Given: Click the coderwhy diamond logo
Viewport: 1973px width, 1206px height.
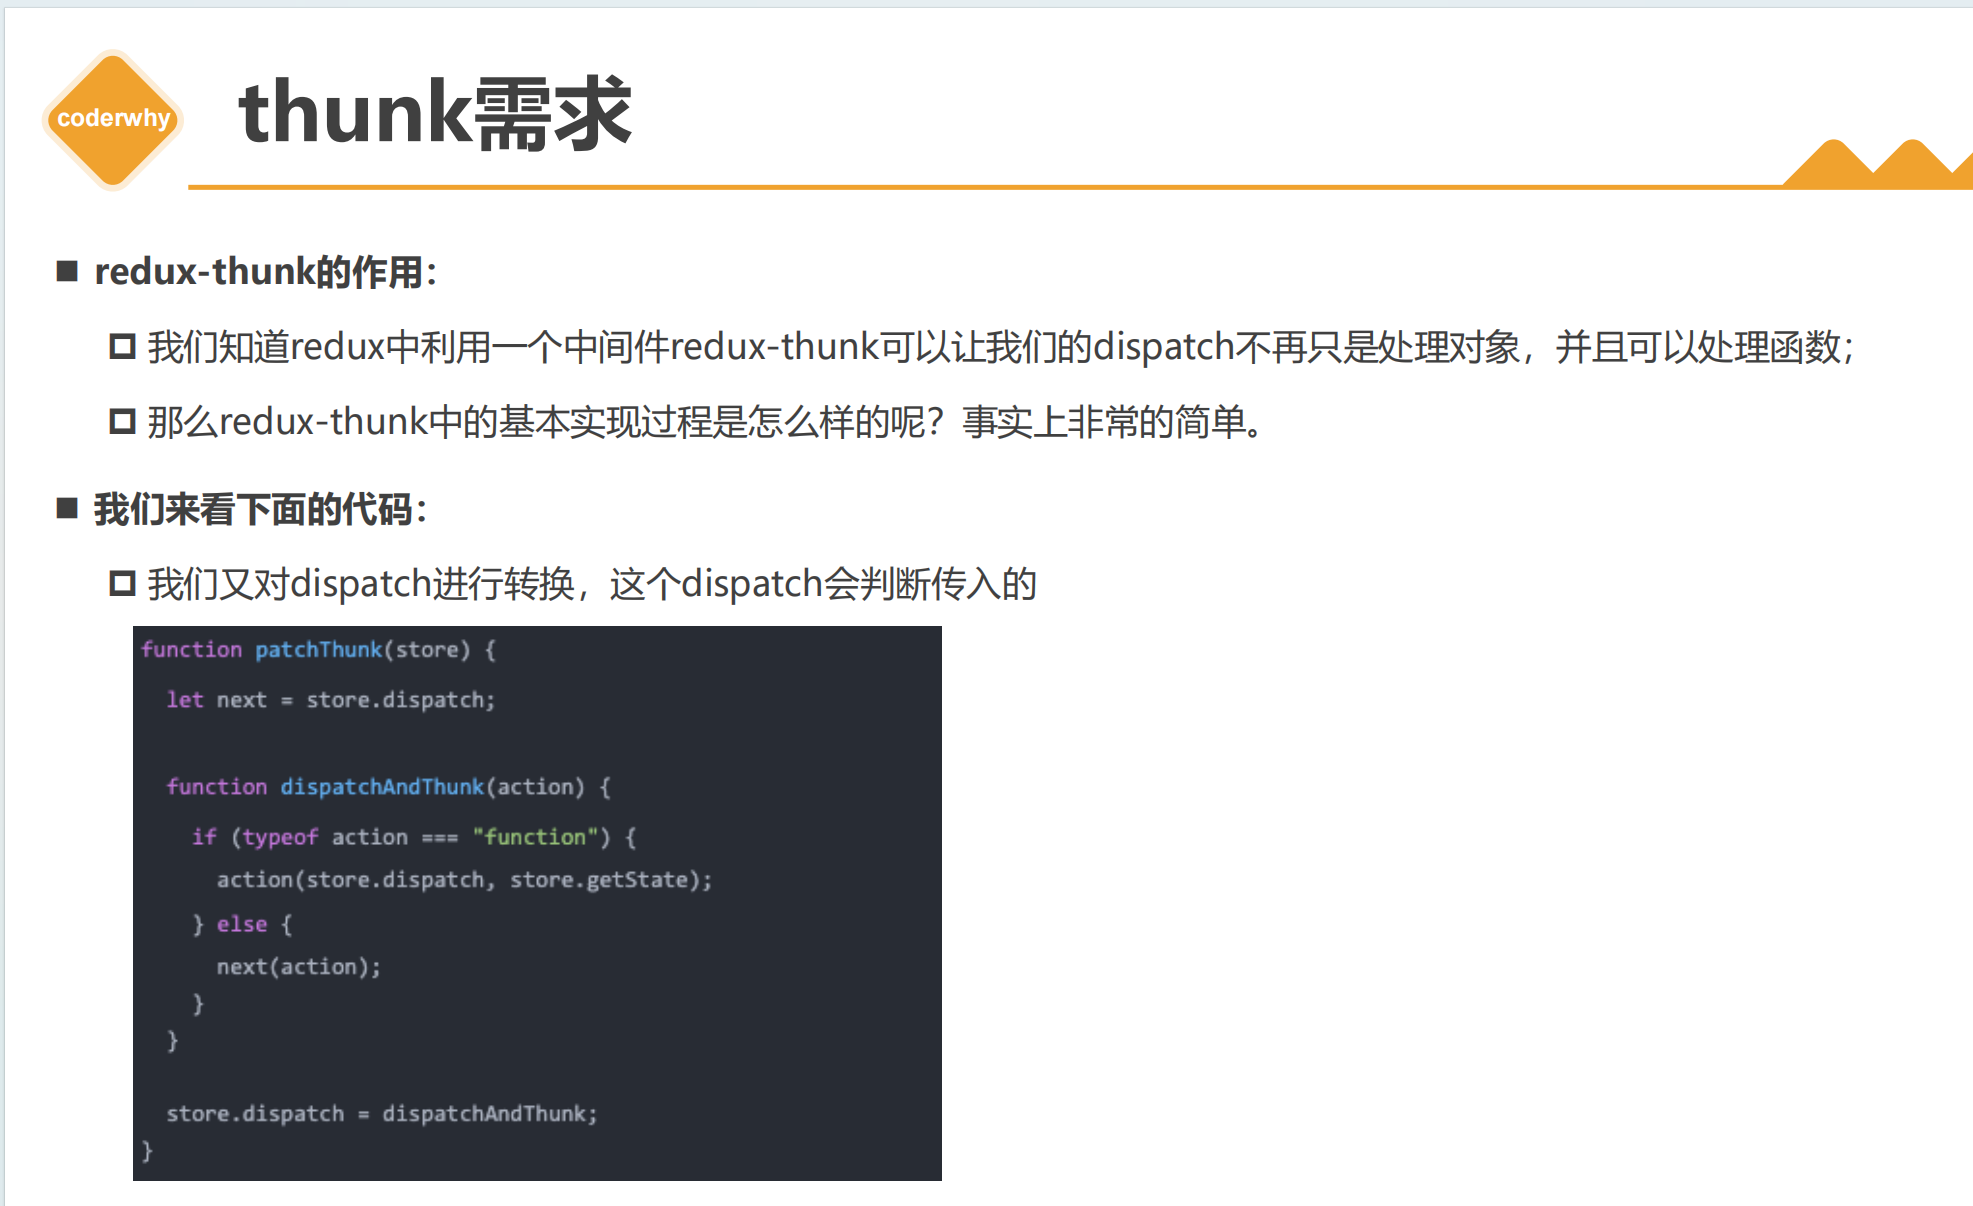Looking at the screenshot, I should click(113, 119).
